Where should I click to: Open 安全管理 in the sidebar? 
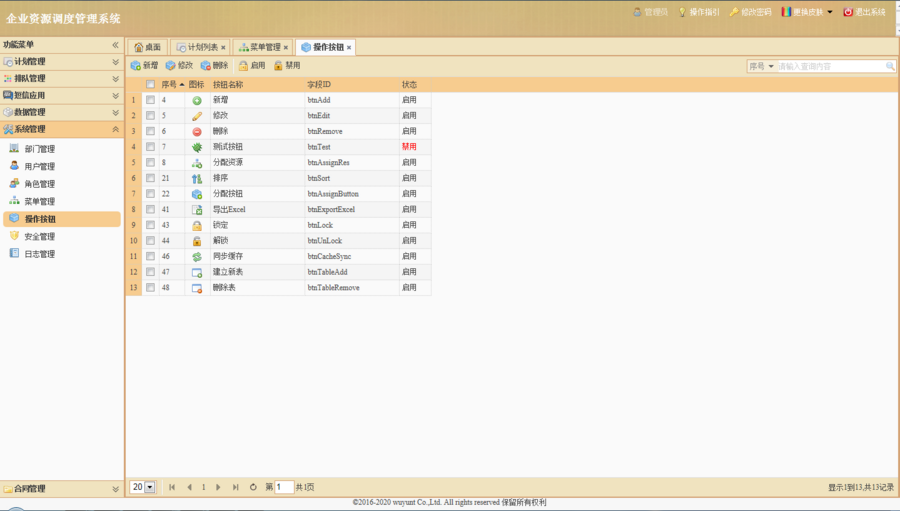tap(40, 237)
